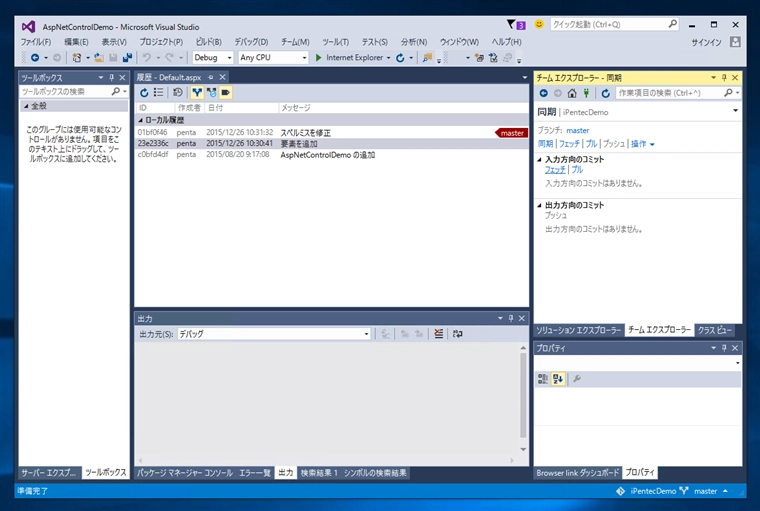The width and height of the screenshot is (760, 511).
Task: Toggle the remote branches icon in history
Action: pyautogui.click(x=211, y=92)
